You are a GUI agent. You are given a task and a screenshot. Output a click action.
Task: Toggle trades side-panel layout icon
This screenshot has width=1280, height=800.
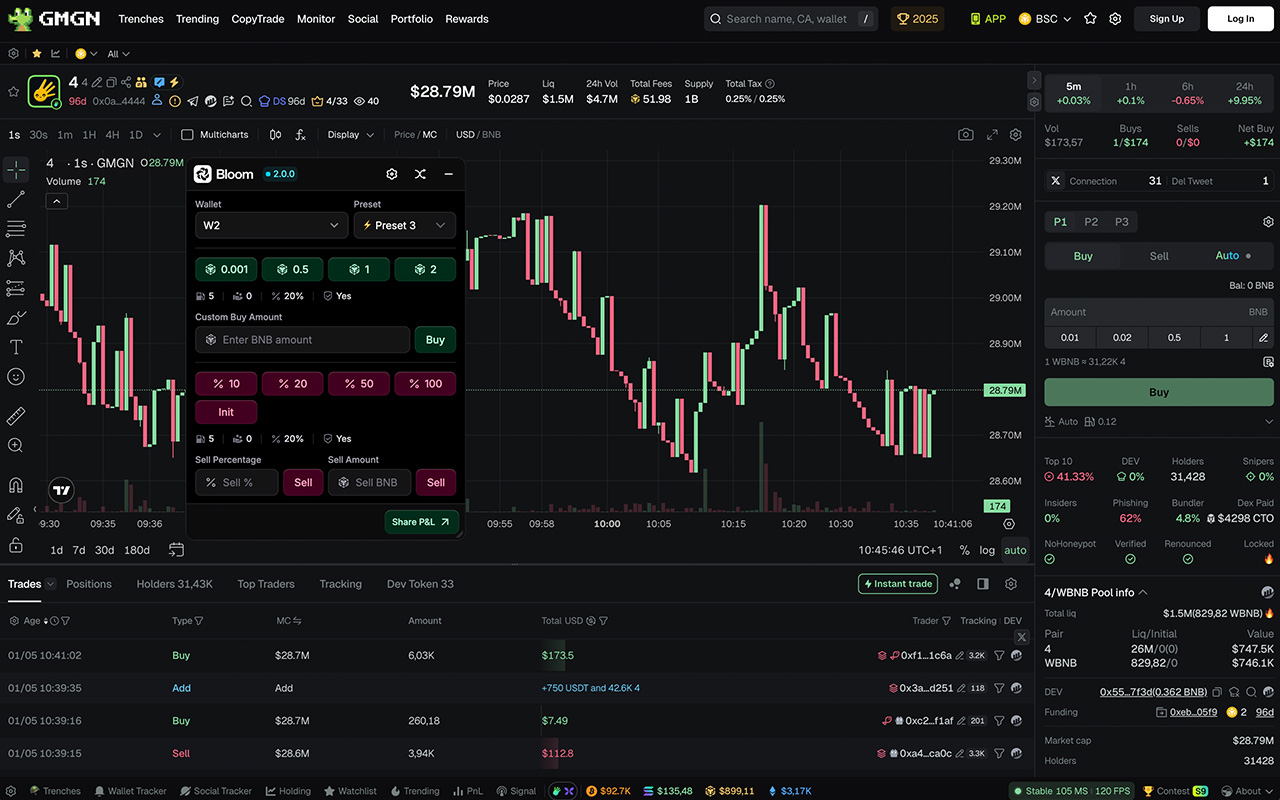point(983,584)
